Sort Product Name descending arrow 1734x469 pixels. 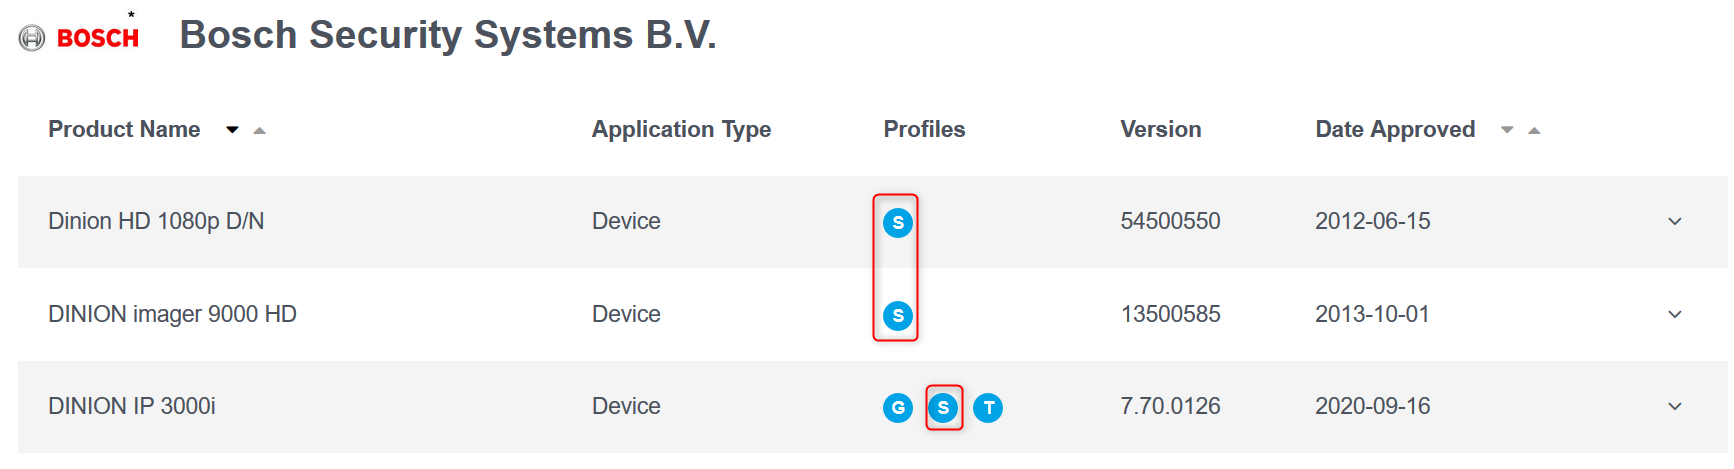click(232, 130)
